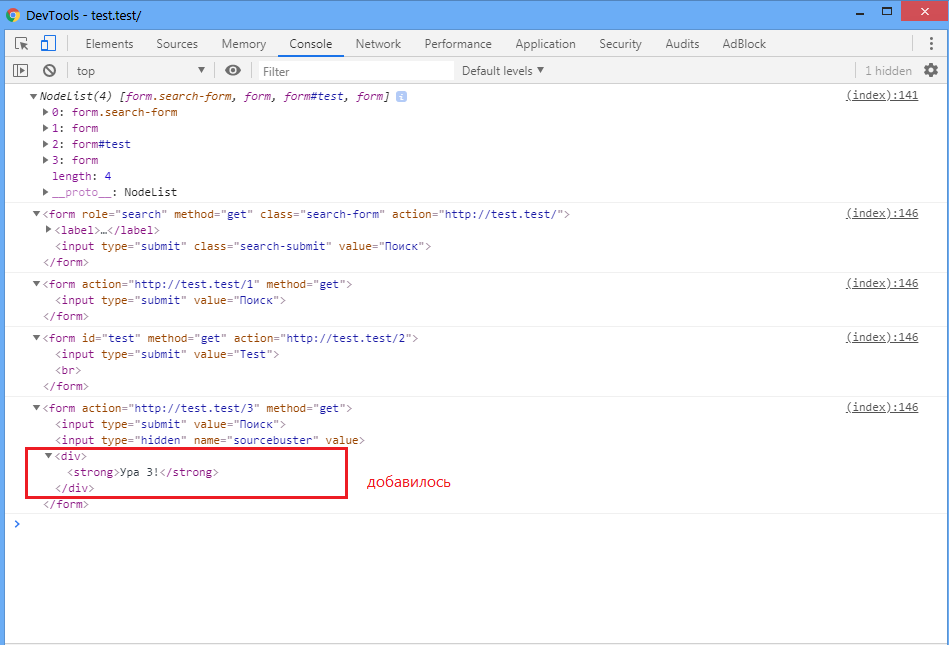The height and width of the screenshot is (645, 949).
Task: Expand item 0: form.search-form
Action: coord(45,112)
